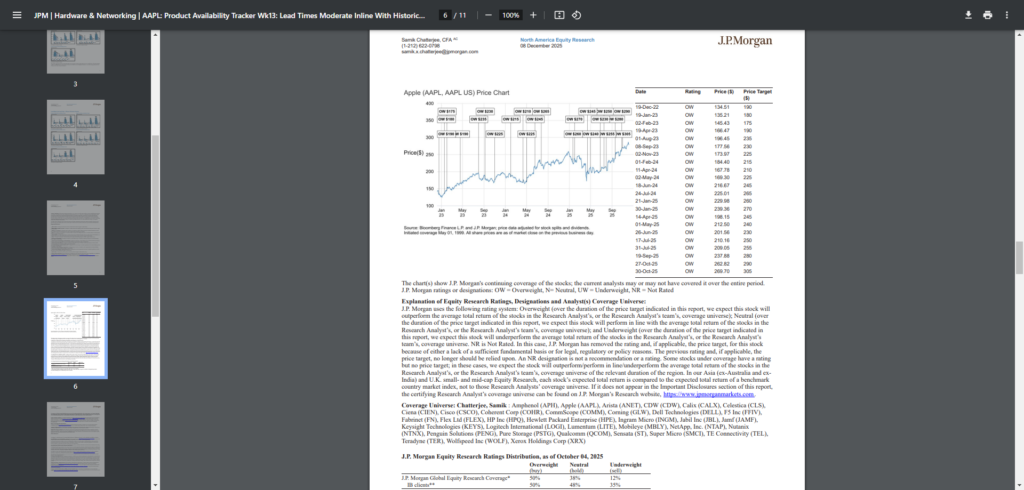Click the zoom out minus button

(487, 15)
